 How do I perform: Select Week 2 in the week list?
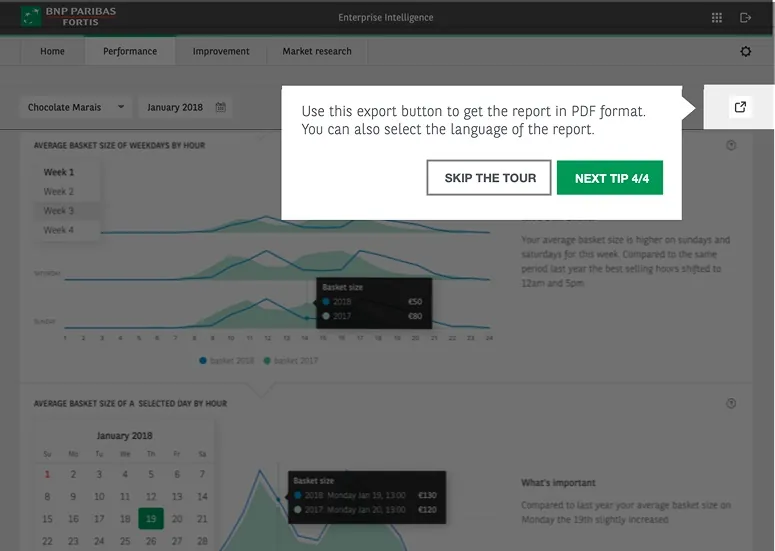[59, 191]
